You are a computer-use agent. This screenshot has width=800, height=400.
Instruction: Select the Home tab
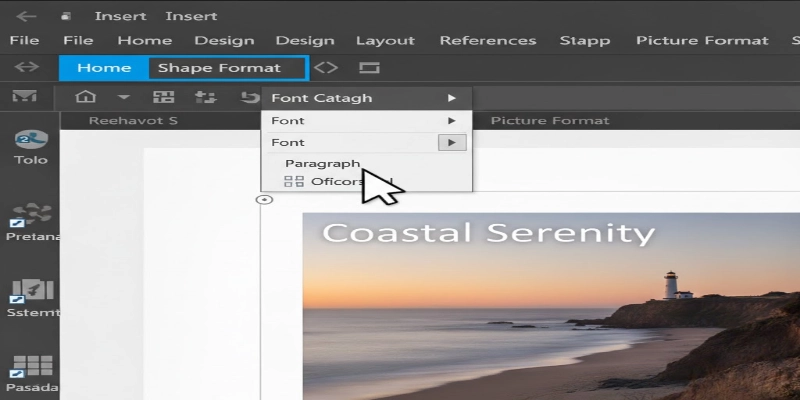point(104,68)
